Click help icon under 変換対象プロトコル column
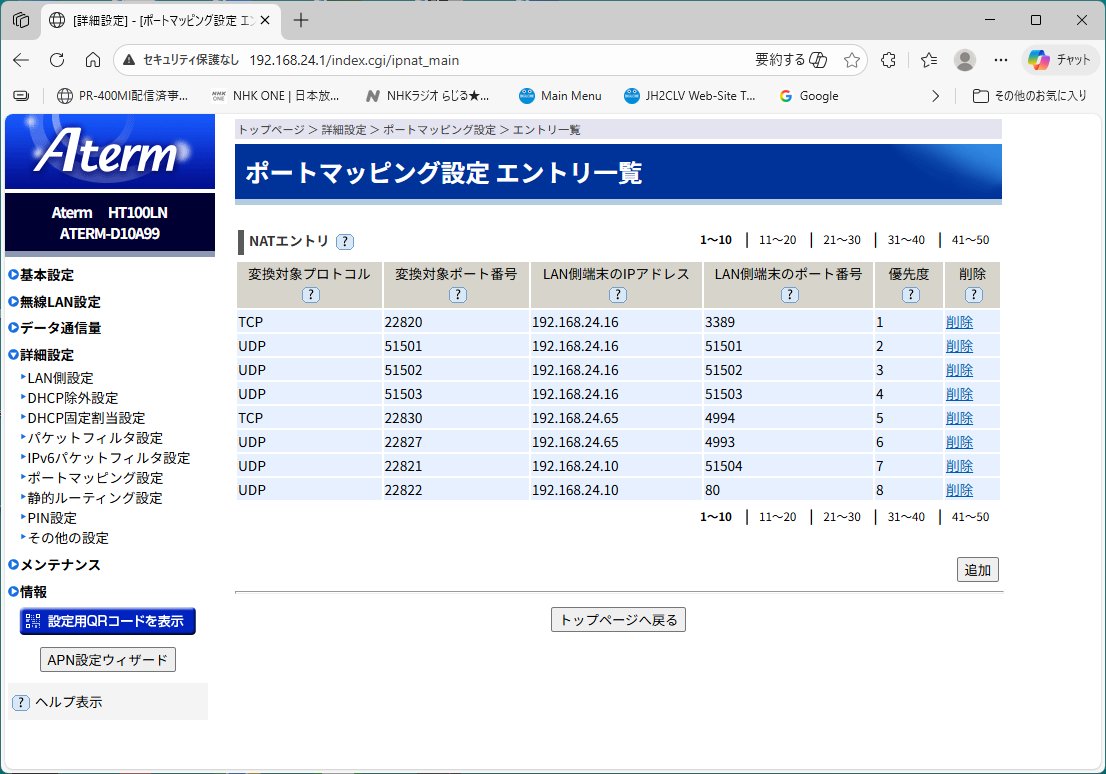1106x774 pixels. 310,294
